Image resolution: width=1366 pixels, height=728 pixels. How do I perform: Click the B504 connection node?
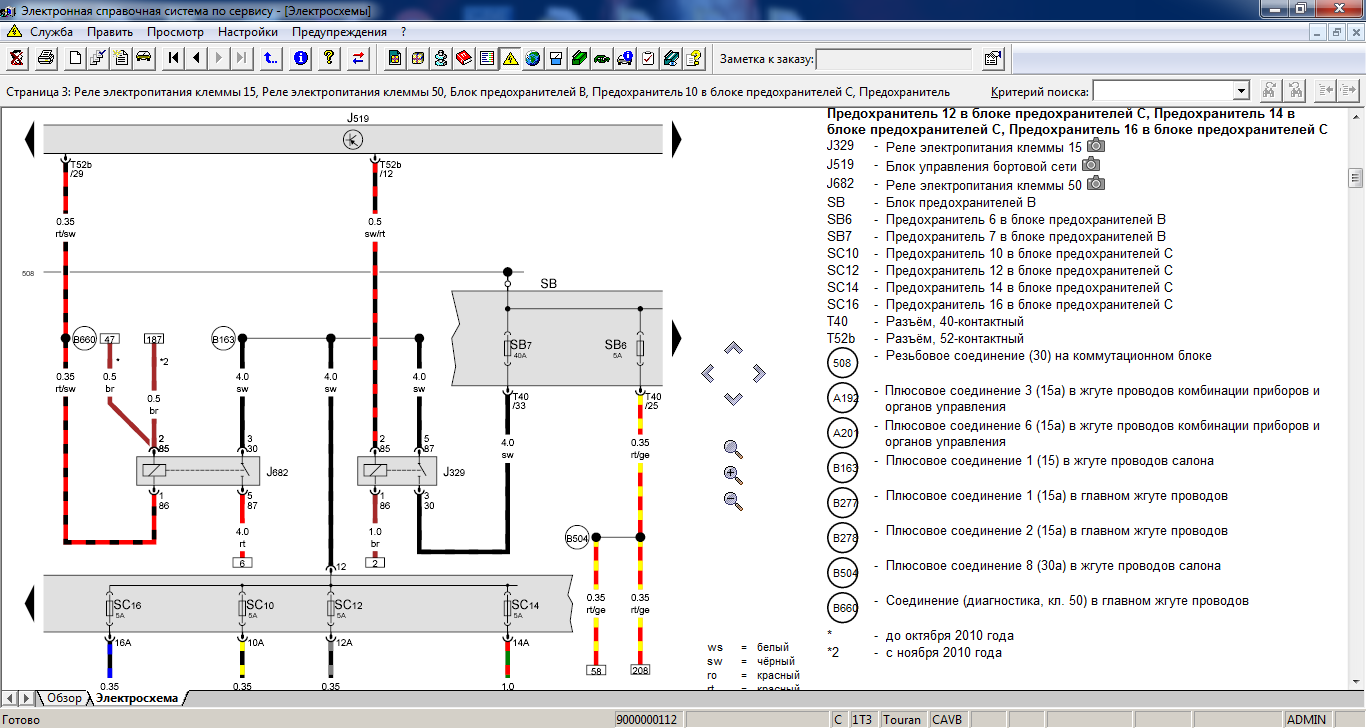pyautogui.click(x=578, y=538)
